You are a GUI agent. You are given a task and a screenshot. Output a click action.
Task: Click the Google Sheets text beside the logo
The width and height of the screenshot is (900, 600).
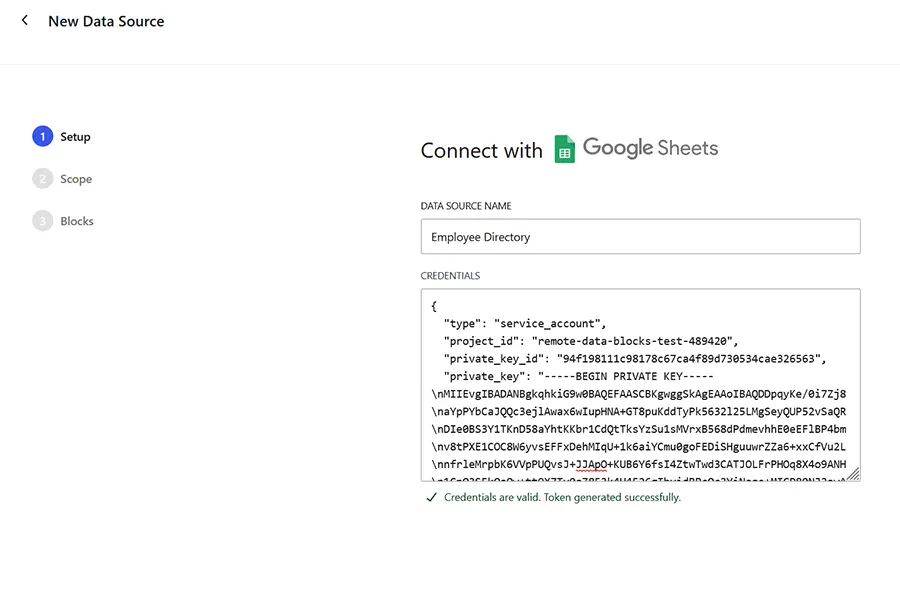(x=649, y=148)
